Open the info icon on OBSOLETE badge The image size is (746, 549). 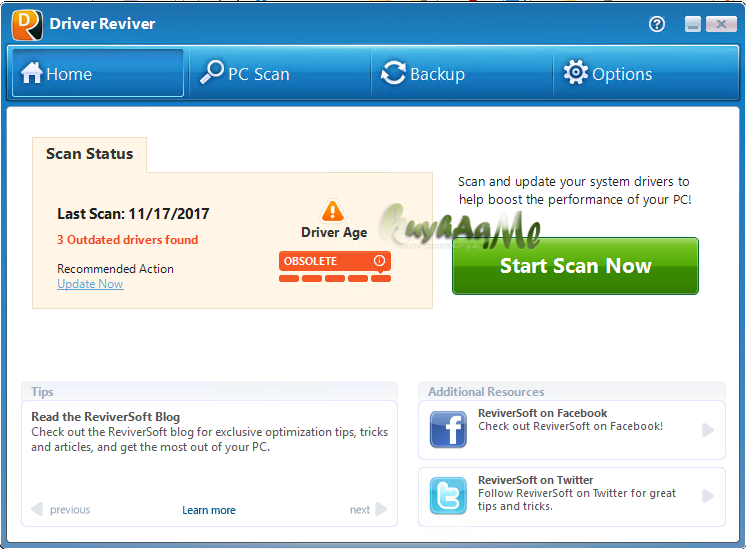tap(379, 260)
